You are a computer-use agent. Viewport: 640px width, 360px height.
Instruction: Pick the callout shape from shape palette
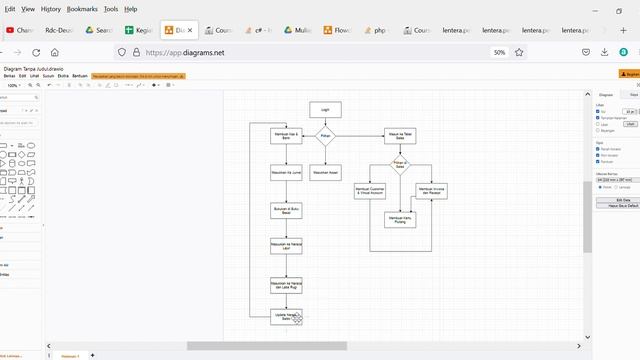(12, 181)
